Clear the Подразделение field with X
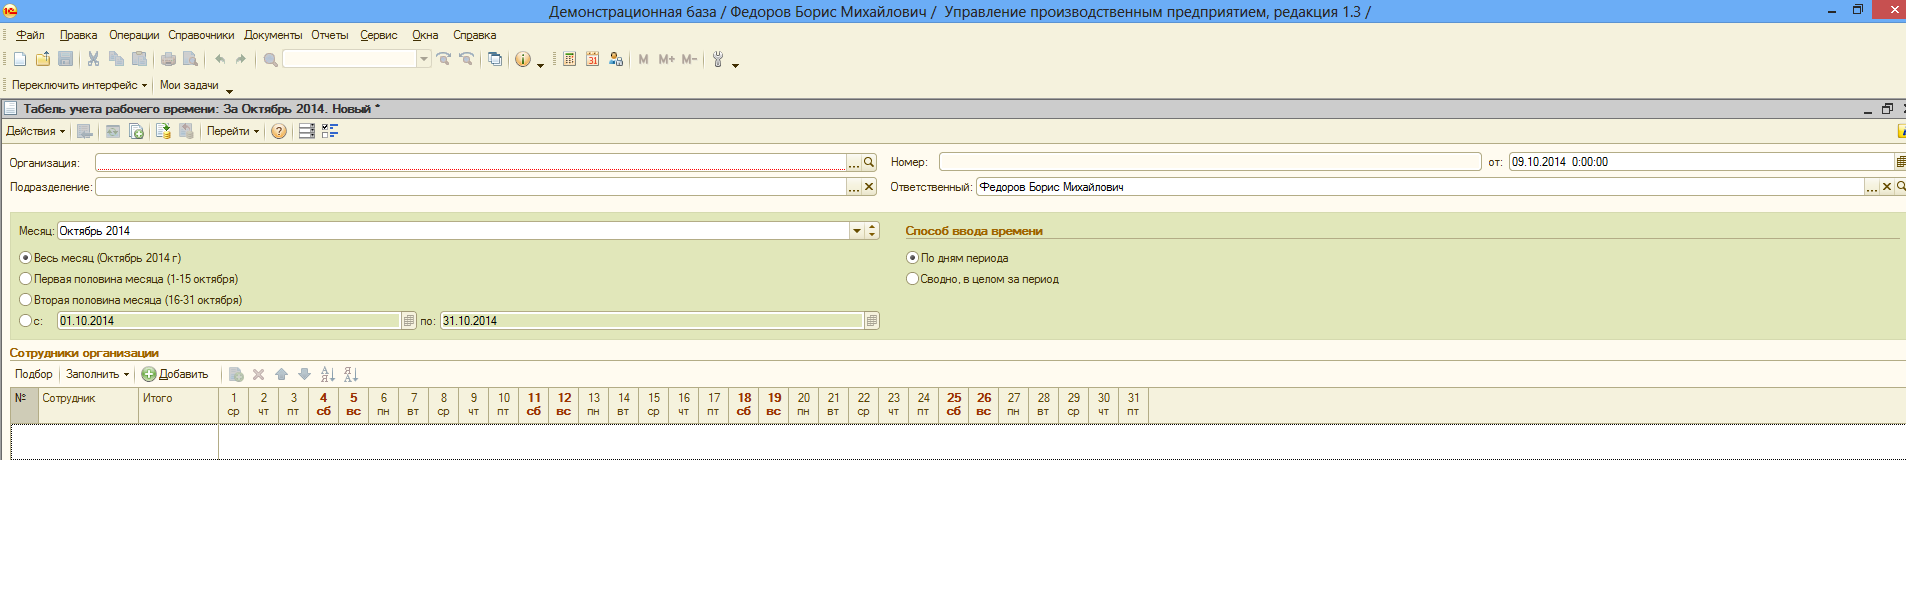The width and height of the screenshot is (1906, 590). (869, 187)
